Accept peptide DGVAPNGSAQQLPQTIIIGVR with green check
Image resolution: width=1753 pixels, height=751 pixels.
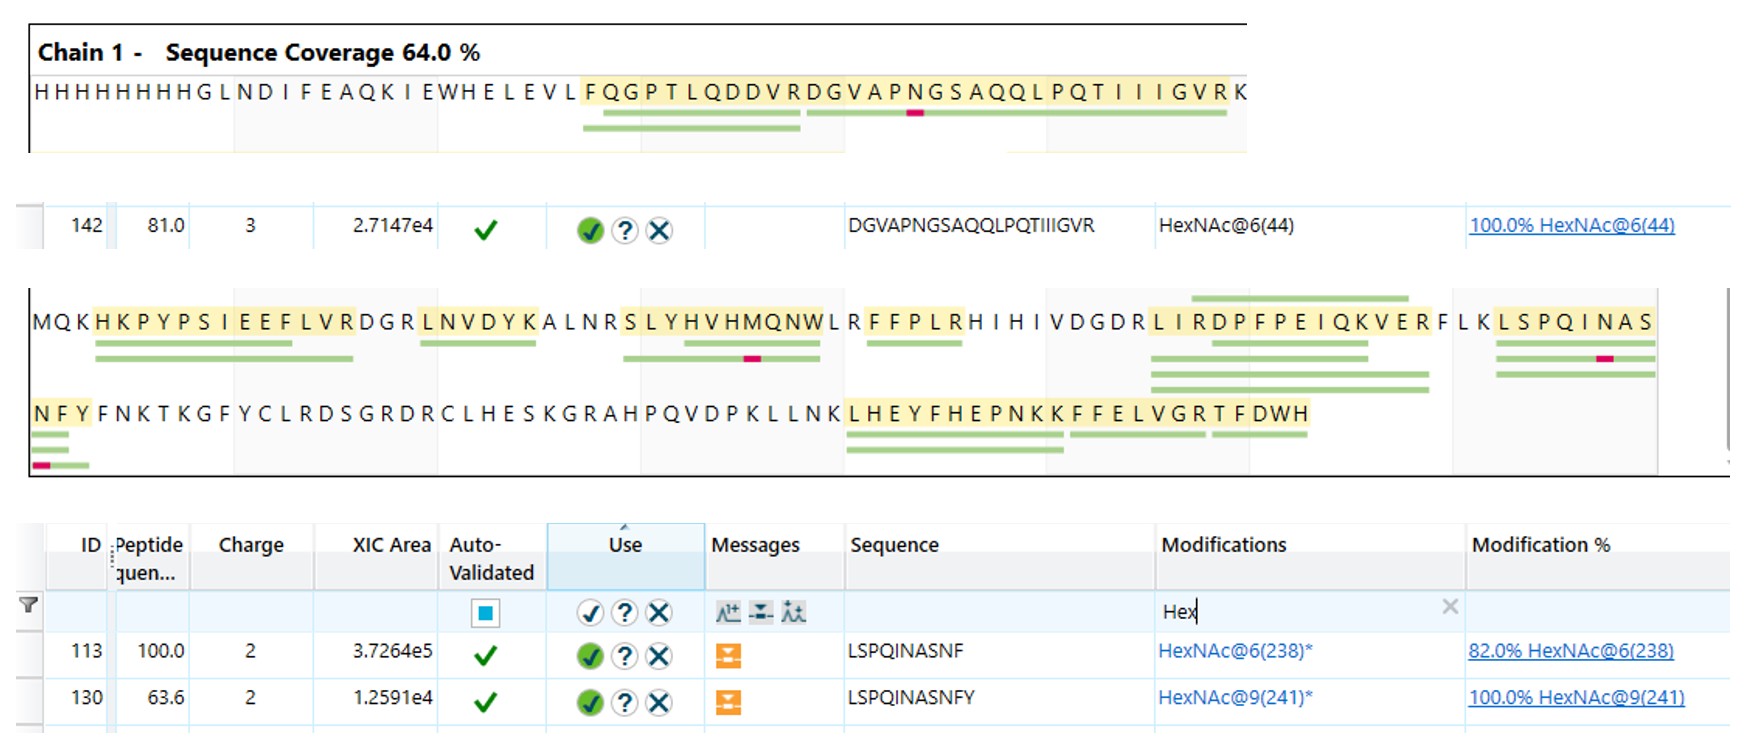click(x=590, y=231)
